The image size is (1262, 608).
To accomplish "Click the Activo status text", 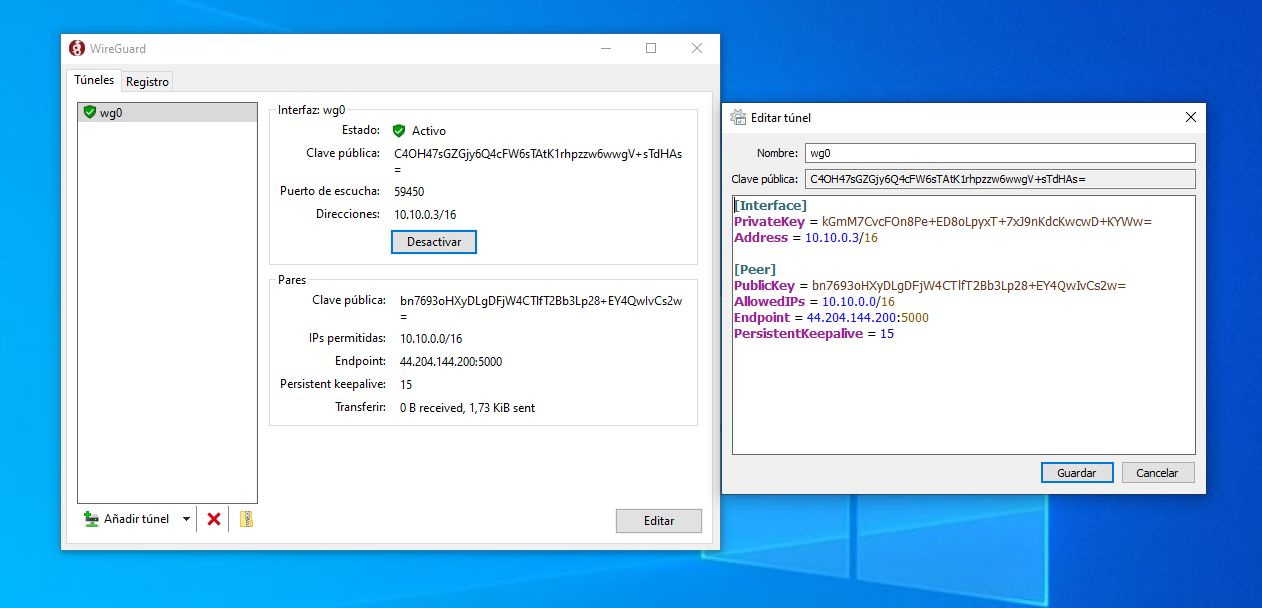I will [429, 131].
